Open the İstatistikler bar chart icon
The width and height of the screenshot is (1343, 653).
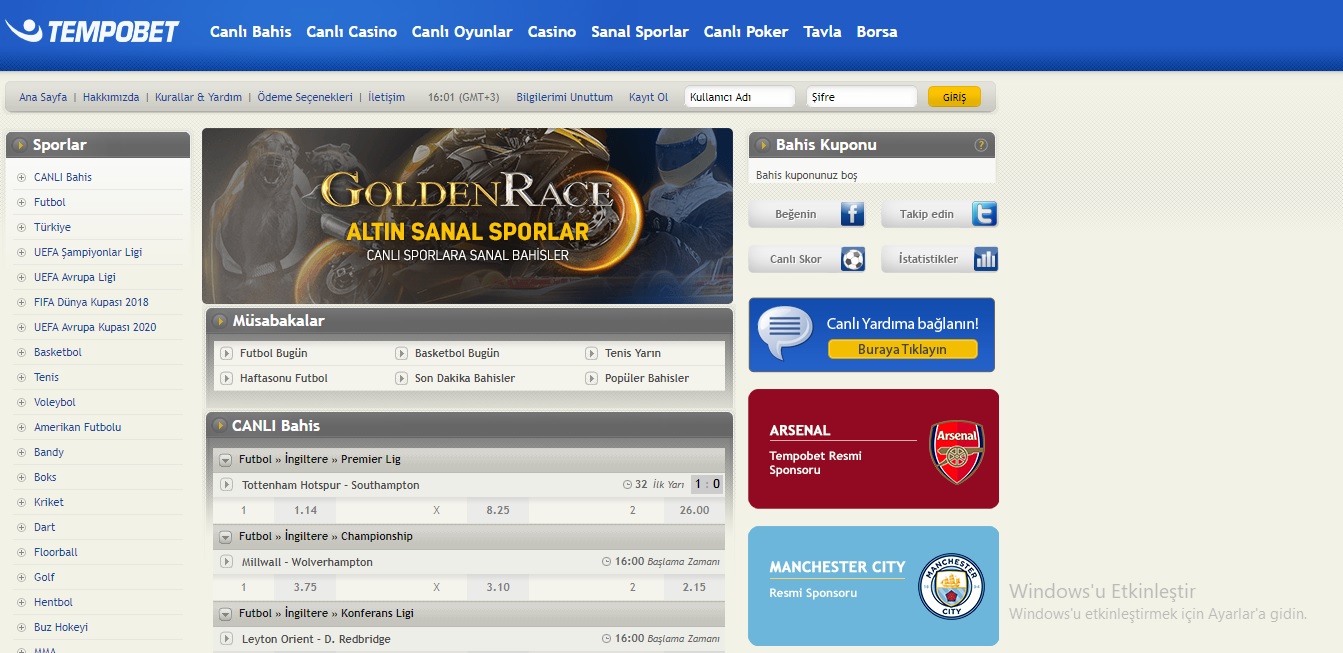tap(985, 259)
